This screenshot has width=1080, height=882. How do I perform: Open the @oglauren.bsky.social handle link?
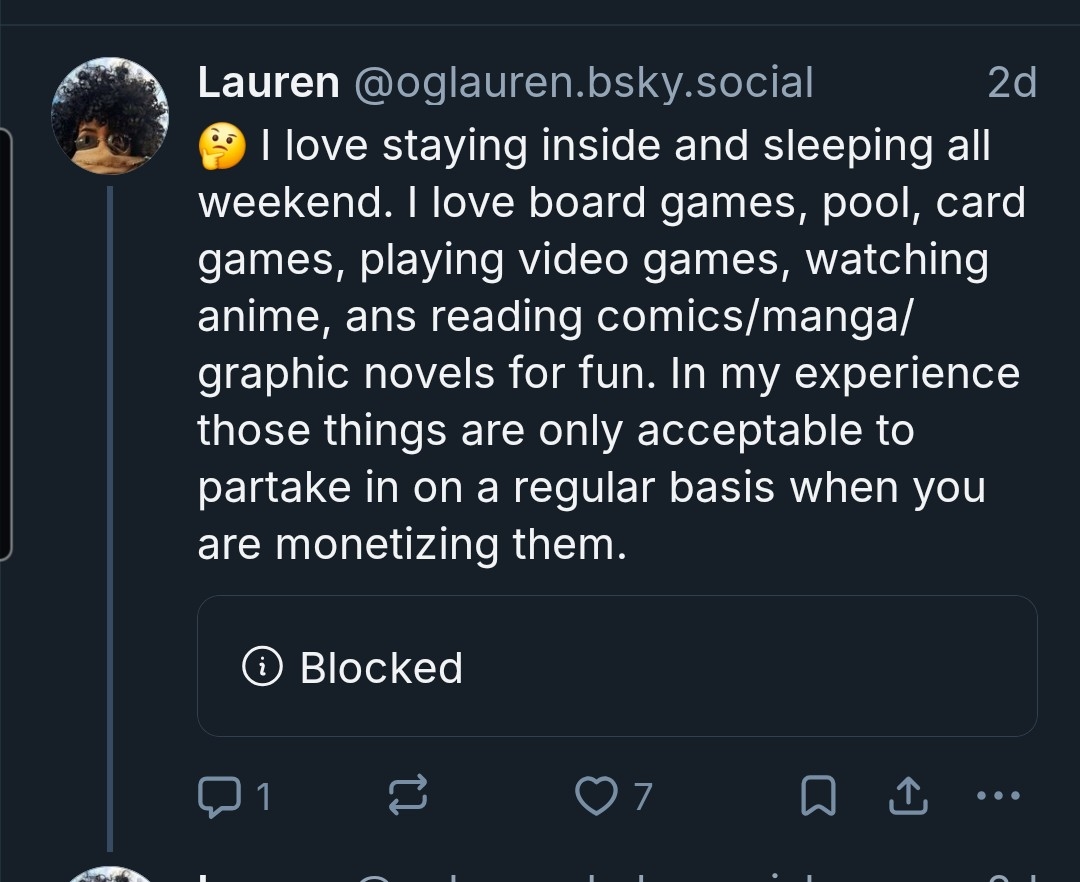(x=583, y=83)
